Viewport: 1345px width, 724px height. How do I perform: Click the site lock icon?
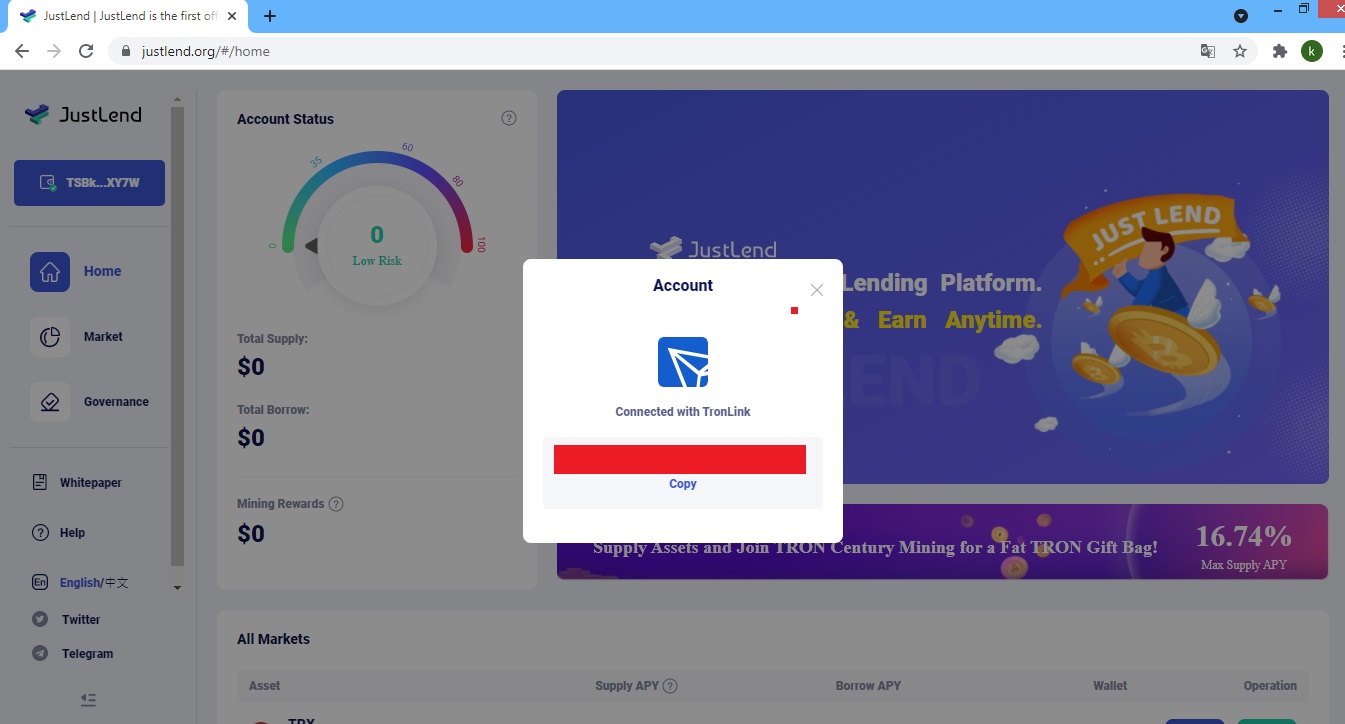click(126, 51)
